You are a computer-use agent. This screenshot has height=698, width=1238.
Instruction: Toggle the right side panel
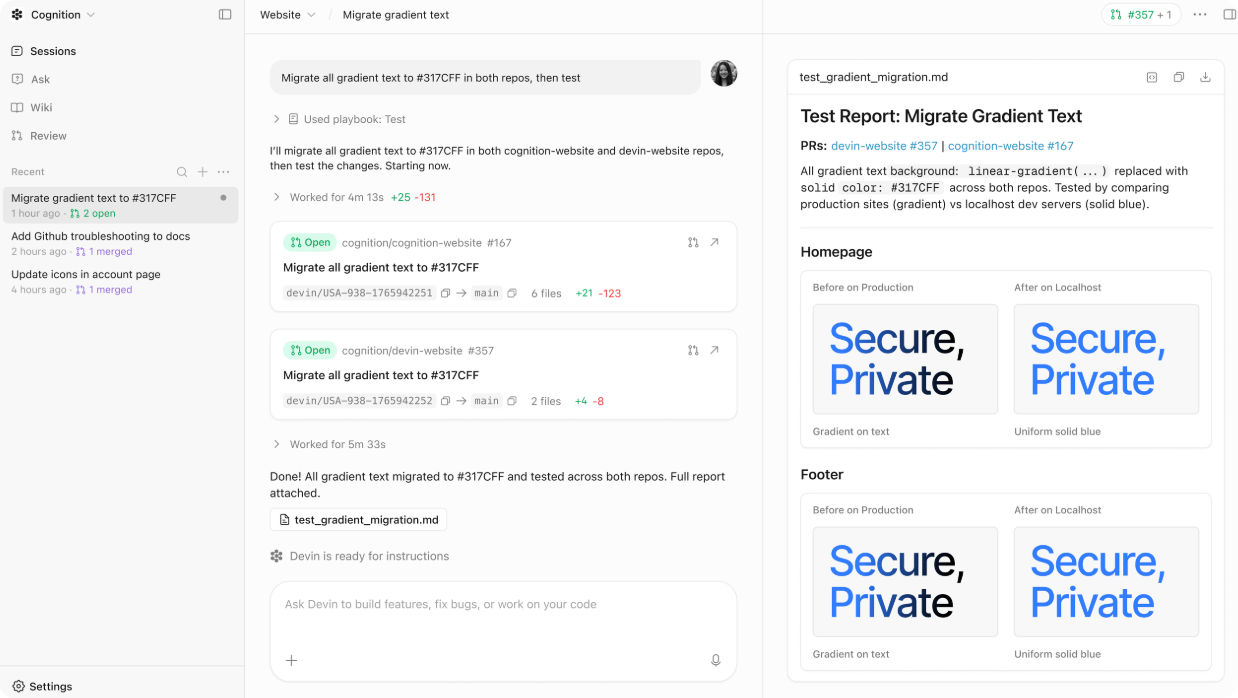click(x=1229, y=15)
